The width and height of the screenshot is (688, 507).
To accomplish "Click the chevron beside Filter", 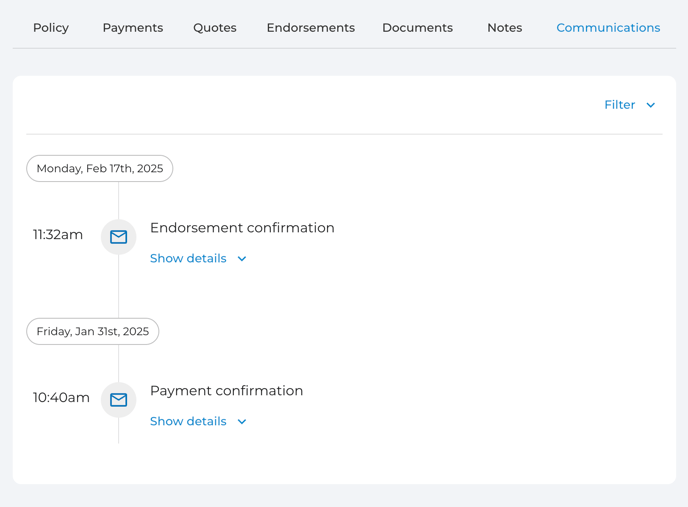I will coord(651,105).
